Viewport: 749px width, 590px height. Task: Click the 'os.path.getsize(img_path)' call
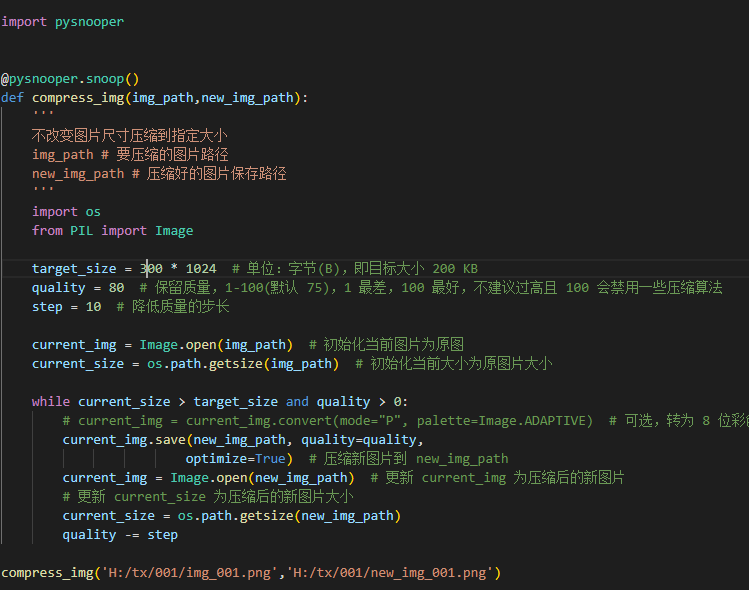(243, 364)
